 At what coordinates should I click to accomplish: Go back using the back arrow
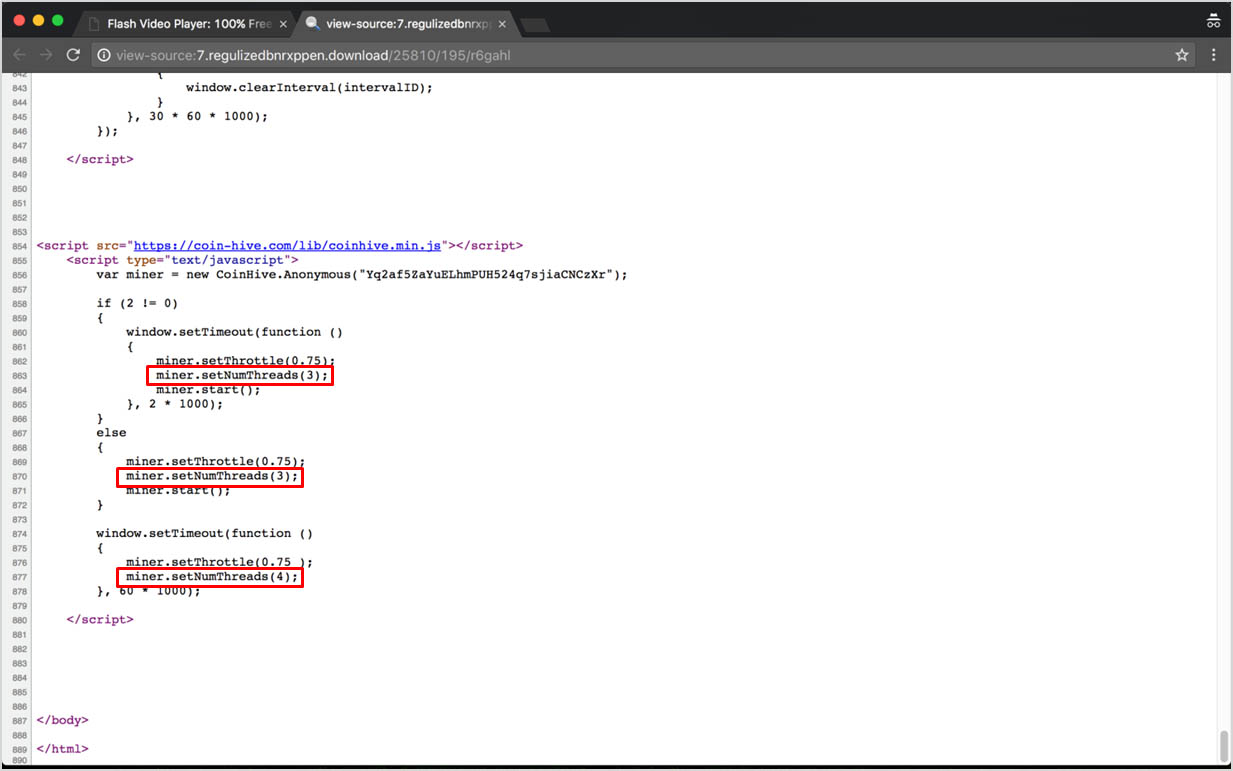point(19,55)
